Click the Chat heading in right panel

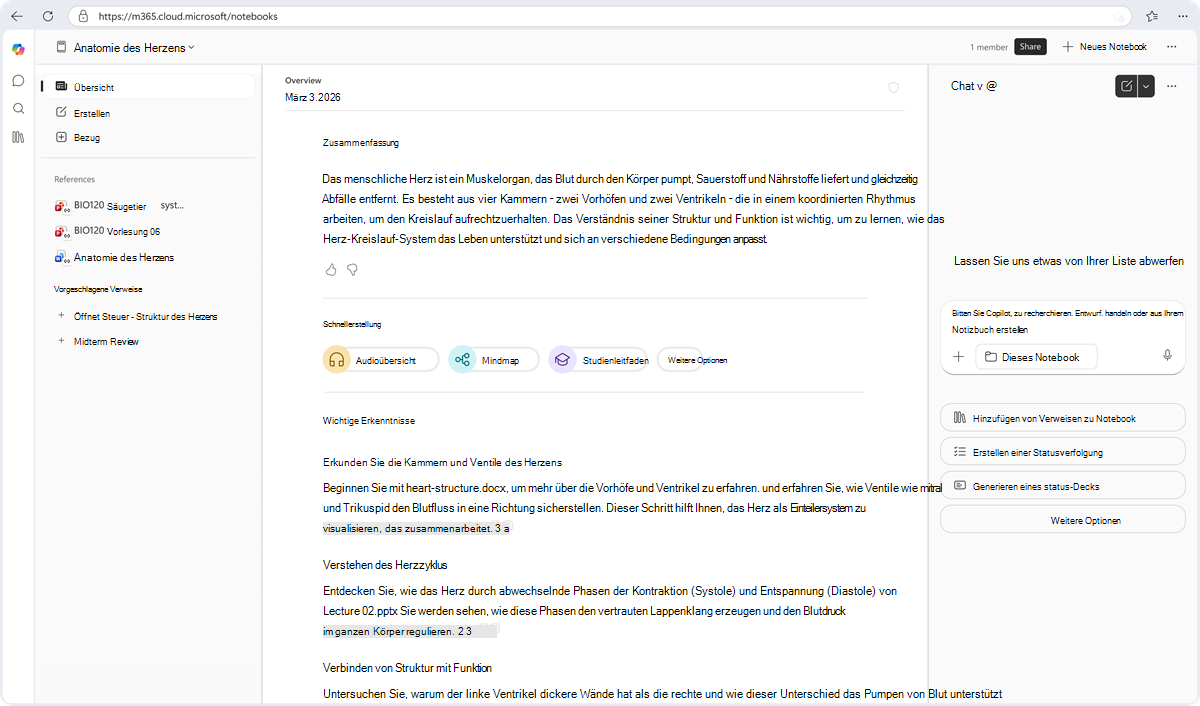click(x=973, y=86)
